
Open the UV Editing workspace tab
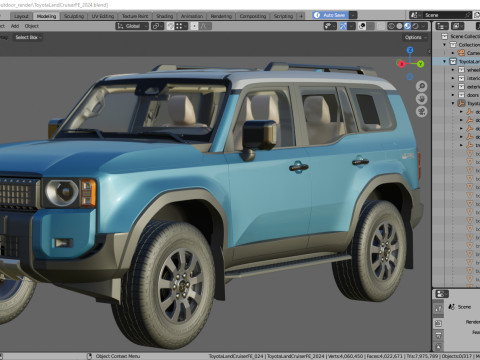pos(103,16)
